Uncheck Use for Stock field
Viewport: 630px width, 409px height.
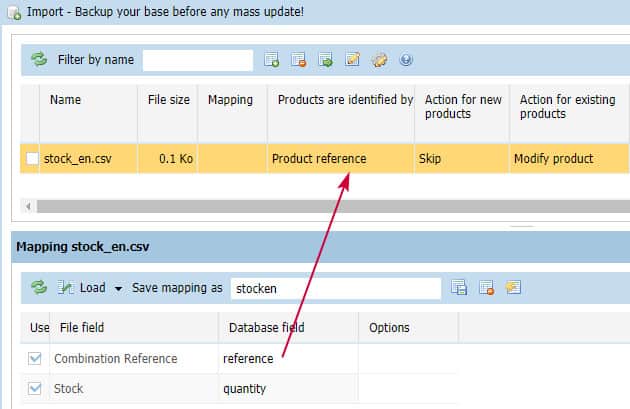tap(35, 388)
